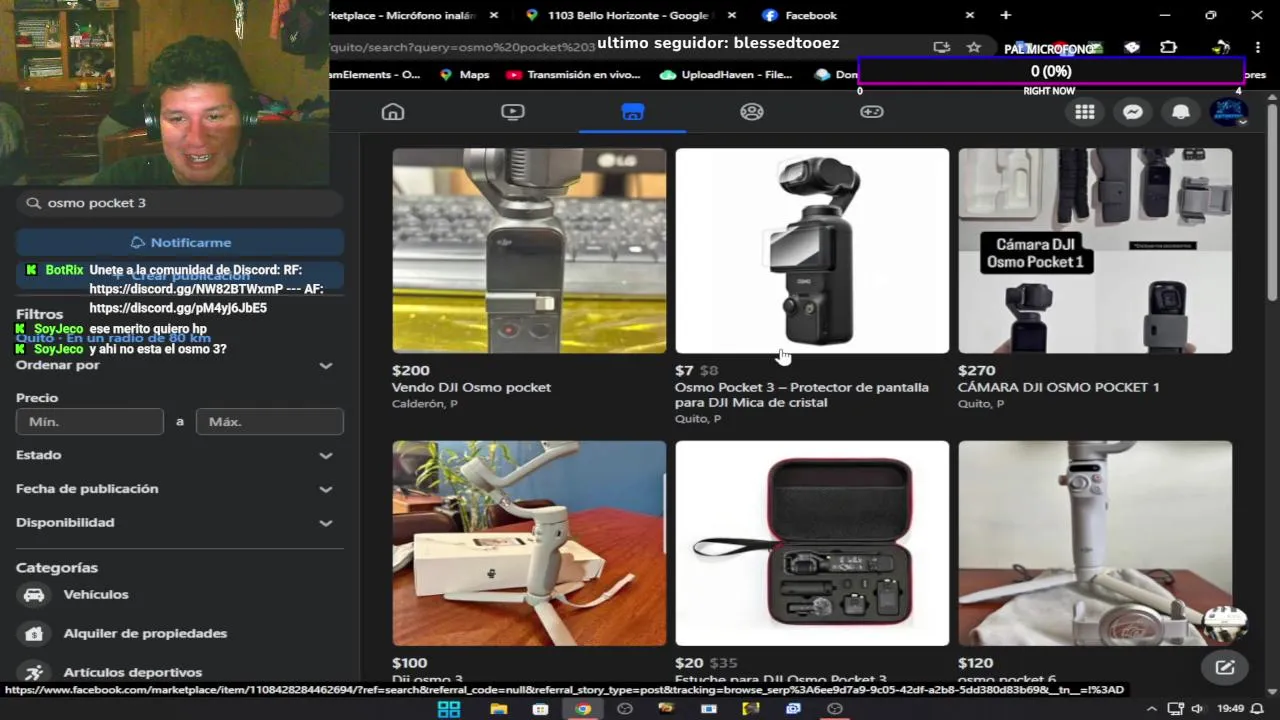Open the $7 screen protector listing image
1280x720 pixels.
tap(812, 251)
